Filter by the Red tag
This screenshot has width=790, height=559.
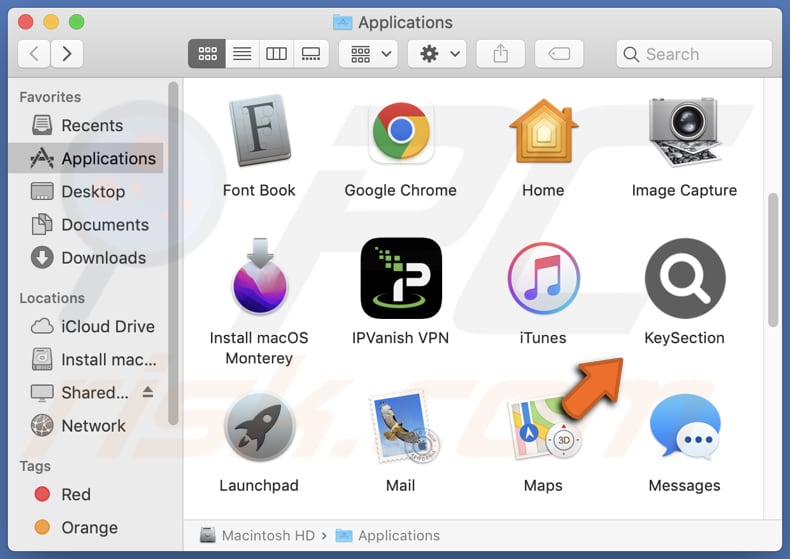(86, 495)
